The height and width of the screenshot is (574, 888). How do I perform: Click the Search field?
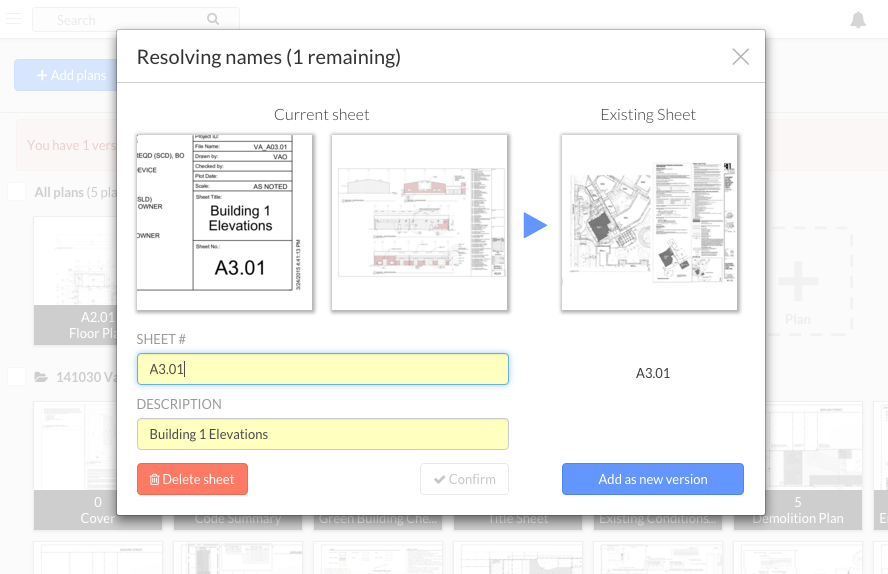[136, 20]
